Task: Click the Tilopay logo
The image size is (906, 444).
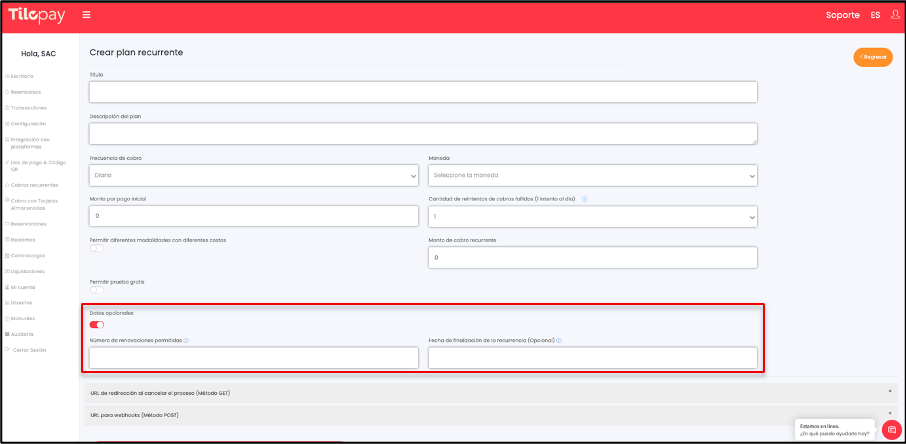Action: click(37, 15)
